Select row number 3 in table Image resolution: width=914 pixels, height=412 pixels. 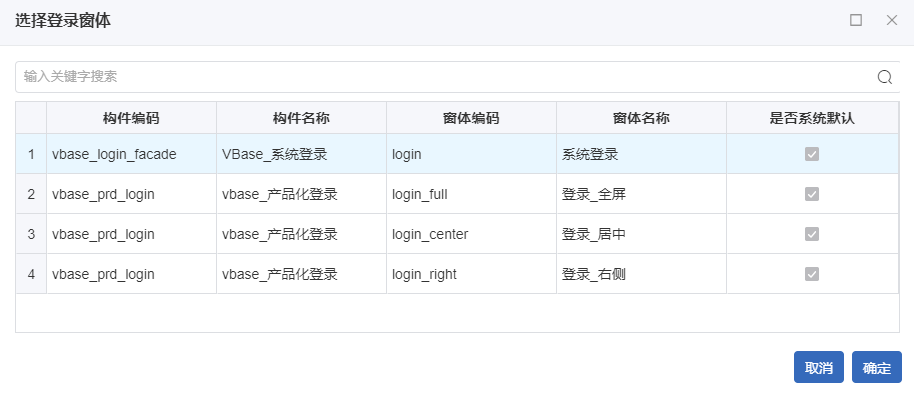pos(31,234)
